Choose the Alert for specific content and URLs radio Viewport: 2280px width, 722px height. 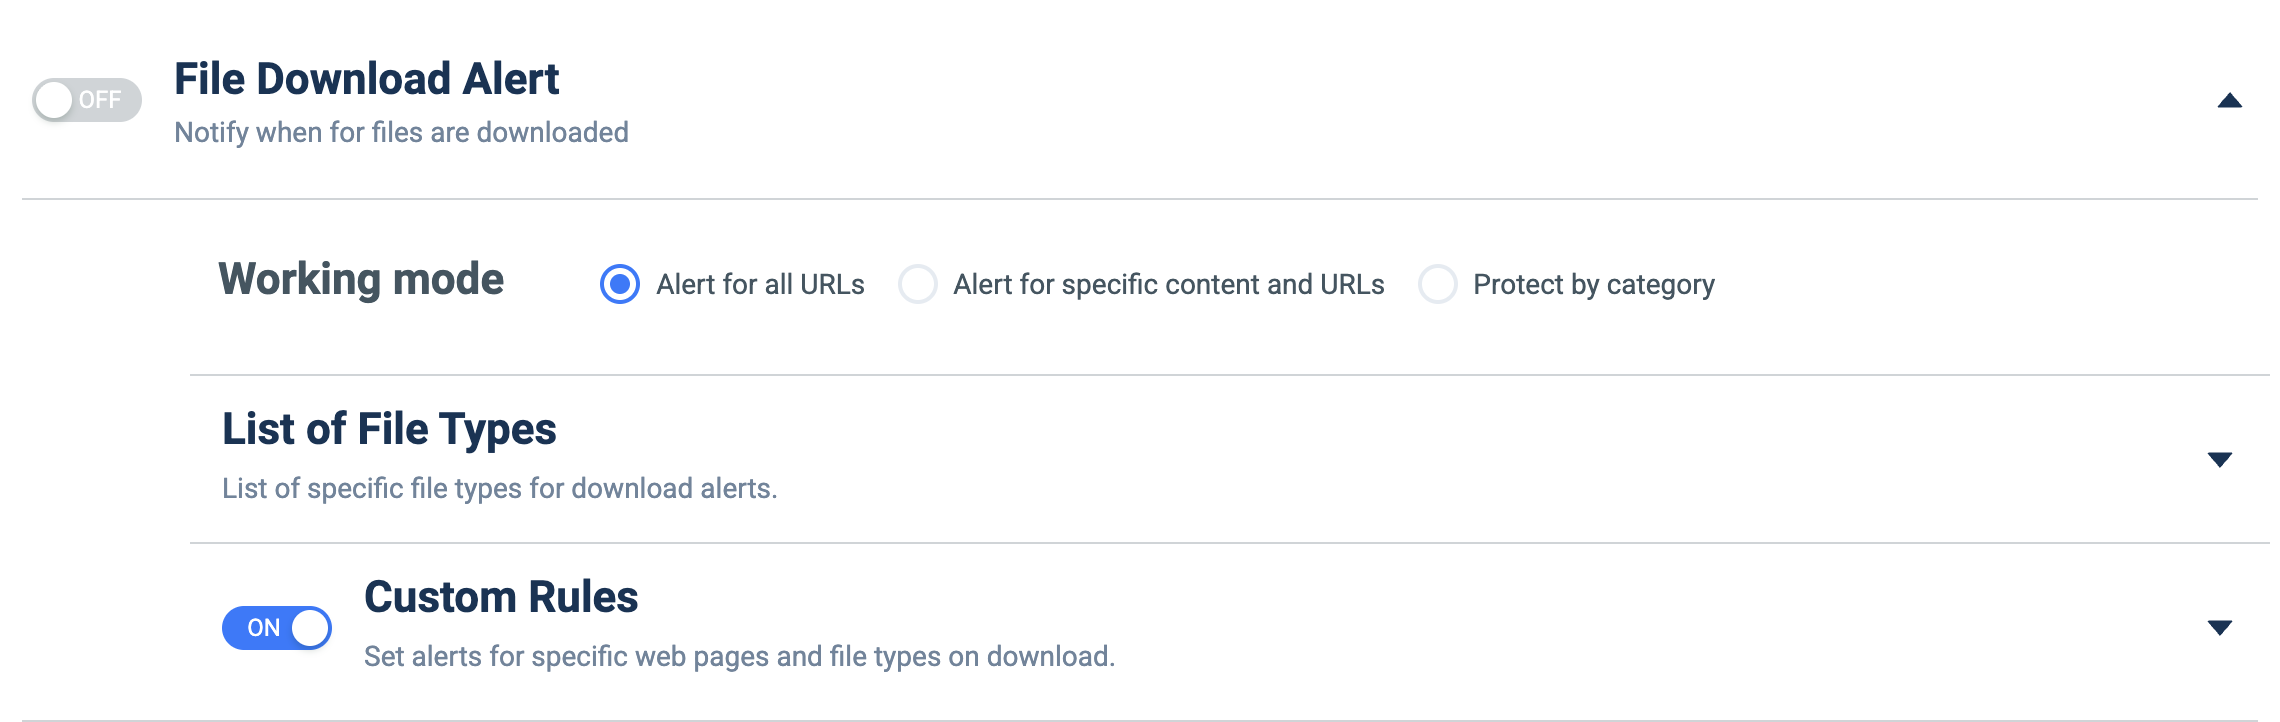tap(917, 284)
